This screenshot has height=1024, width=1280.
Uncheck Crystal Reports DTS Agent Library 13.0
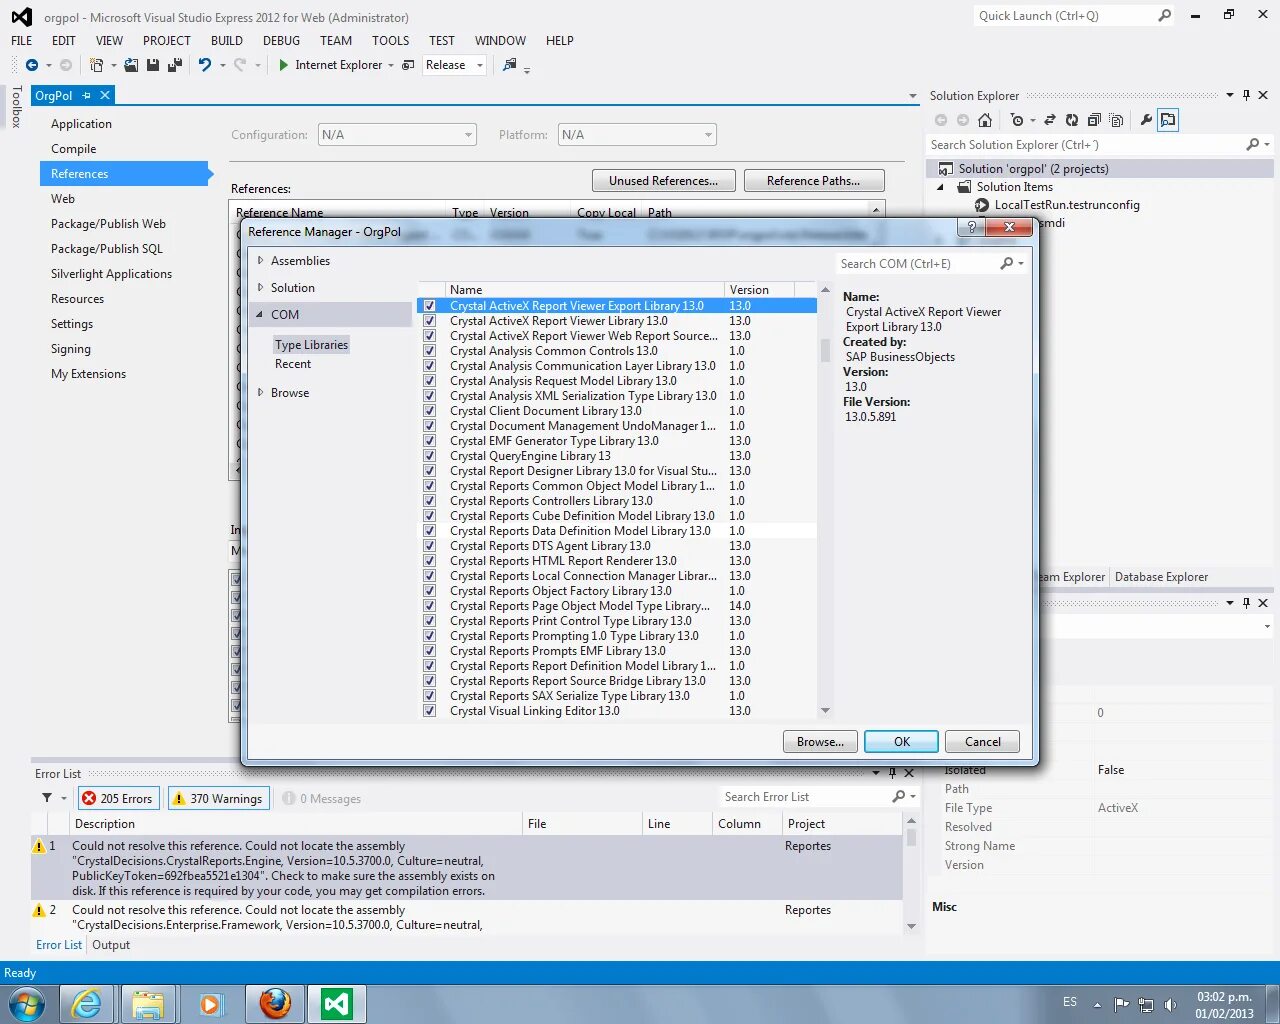(430, 546)
